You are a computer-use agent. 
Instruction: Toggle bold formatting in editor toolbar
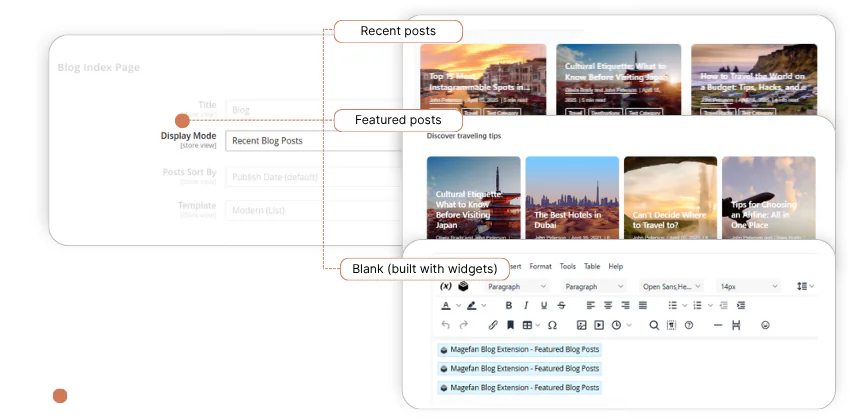509,305
